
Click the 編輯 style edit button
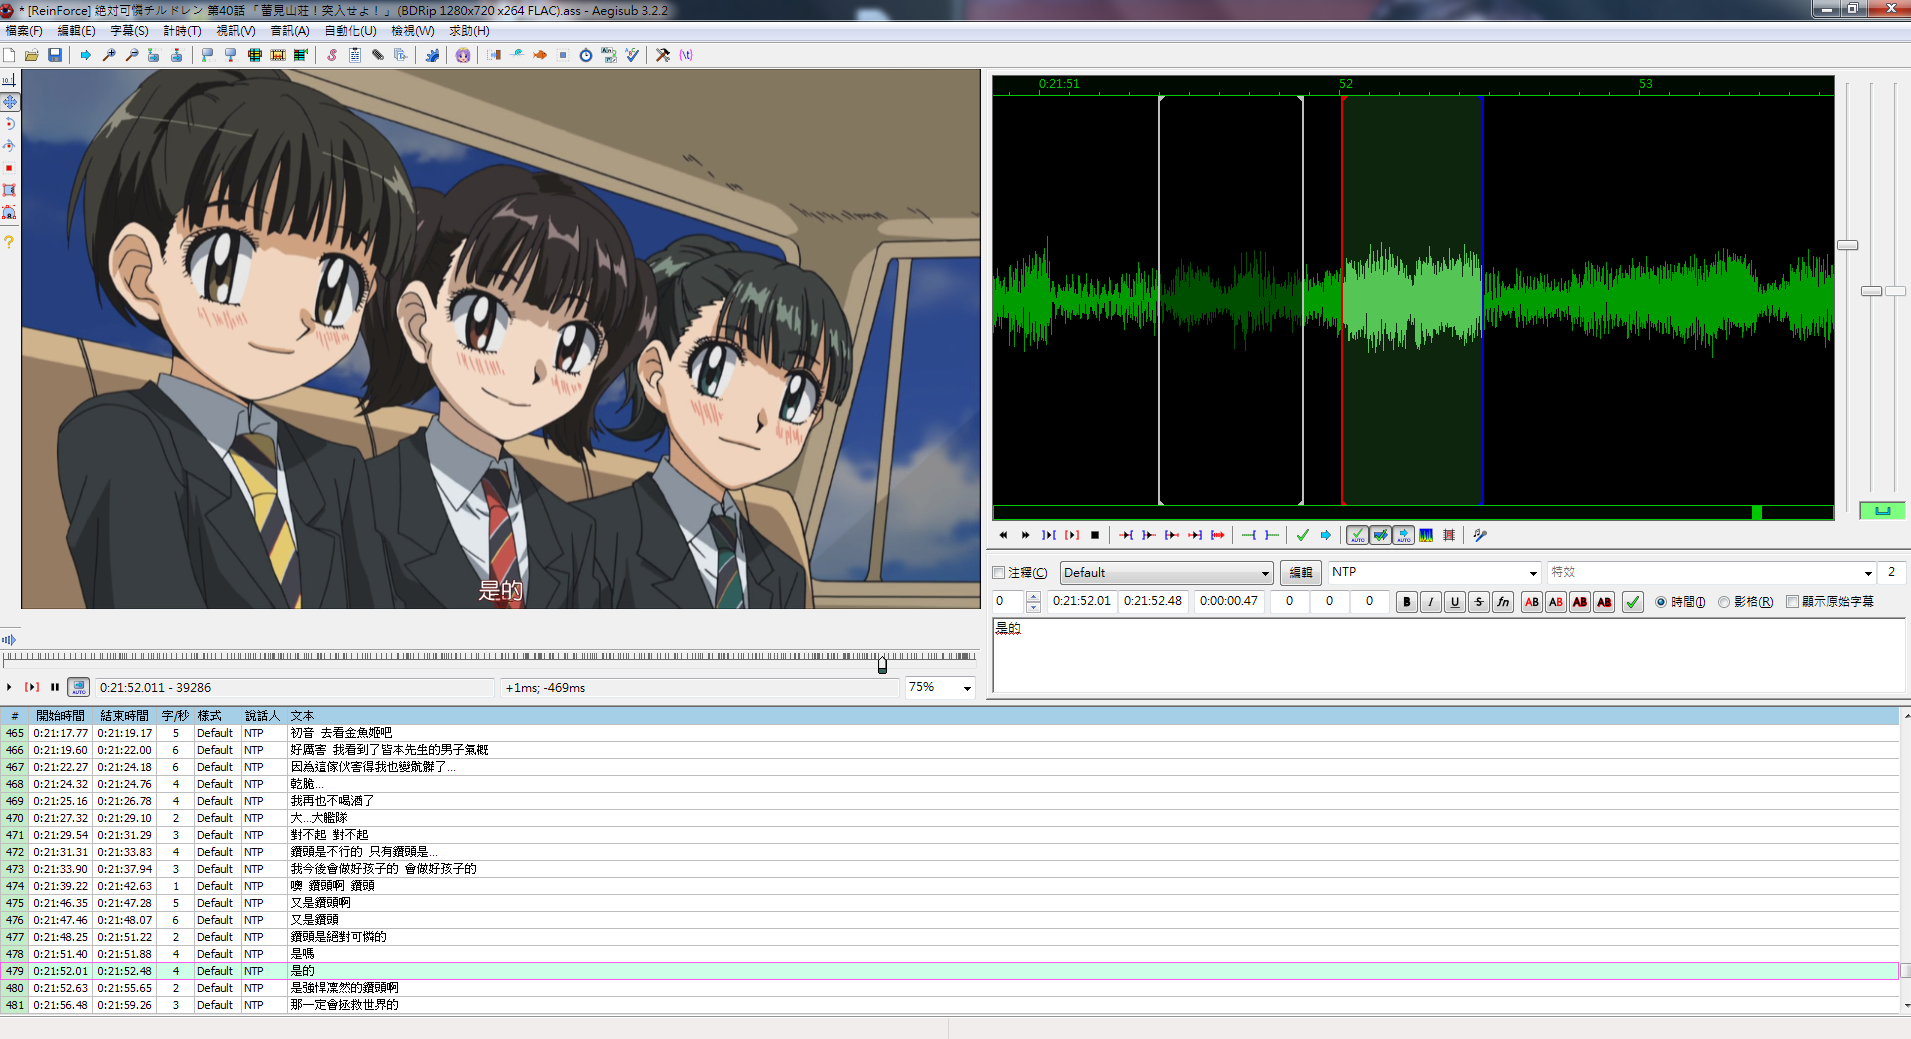click(x=1300, y=573)
